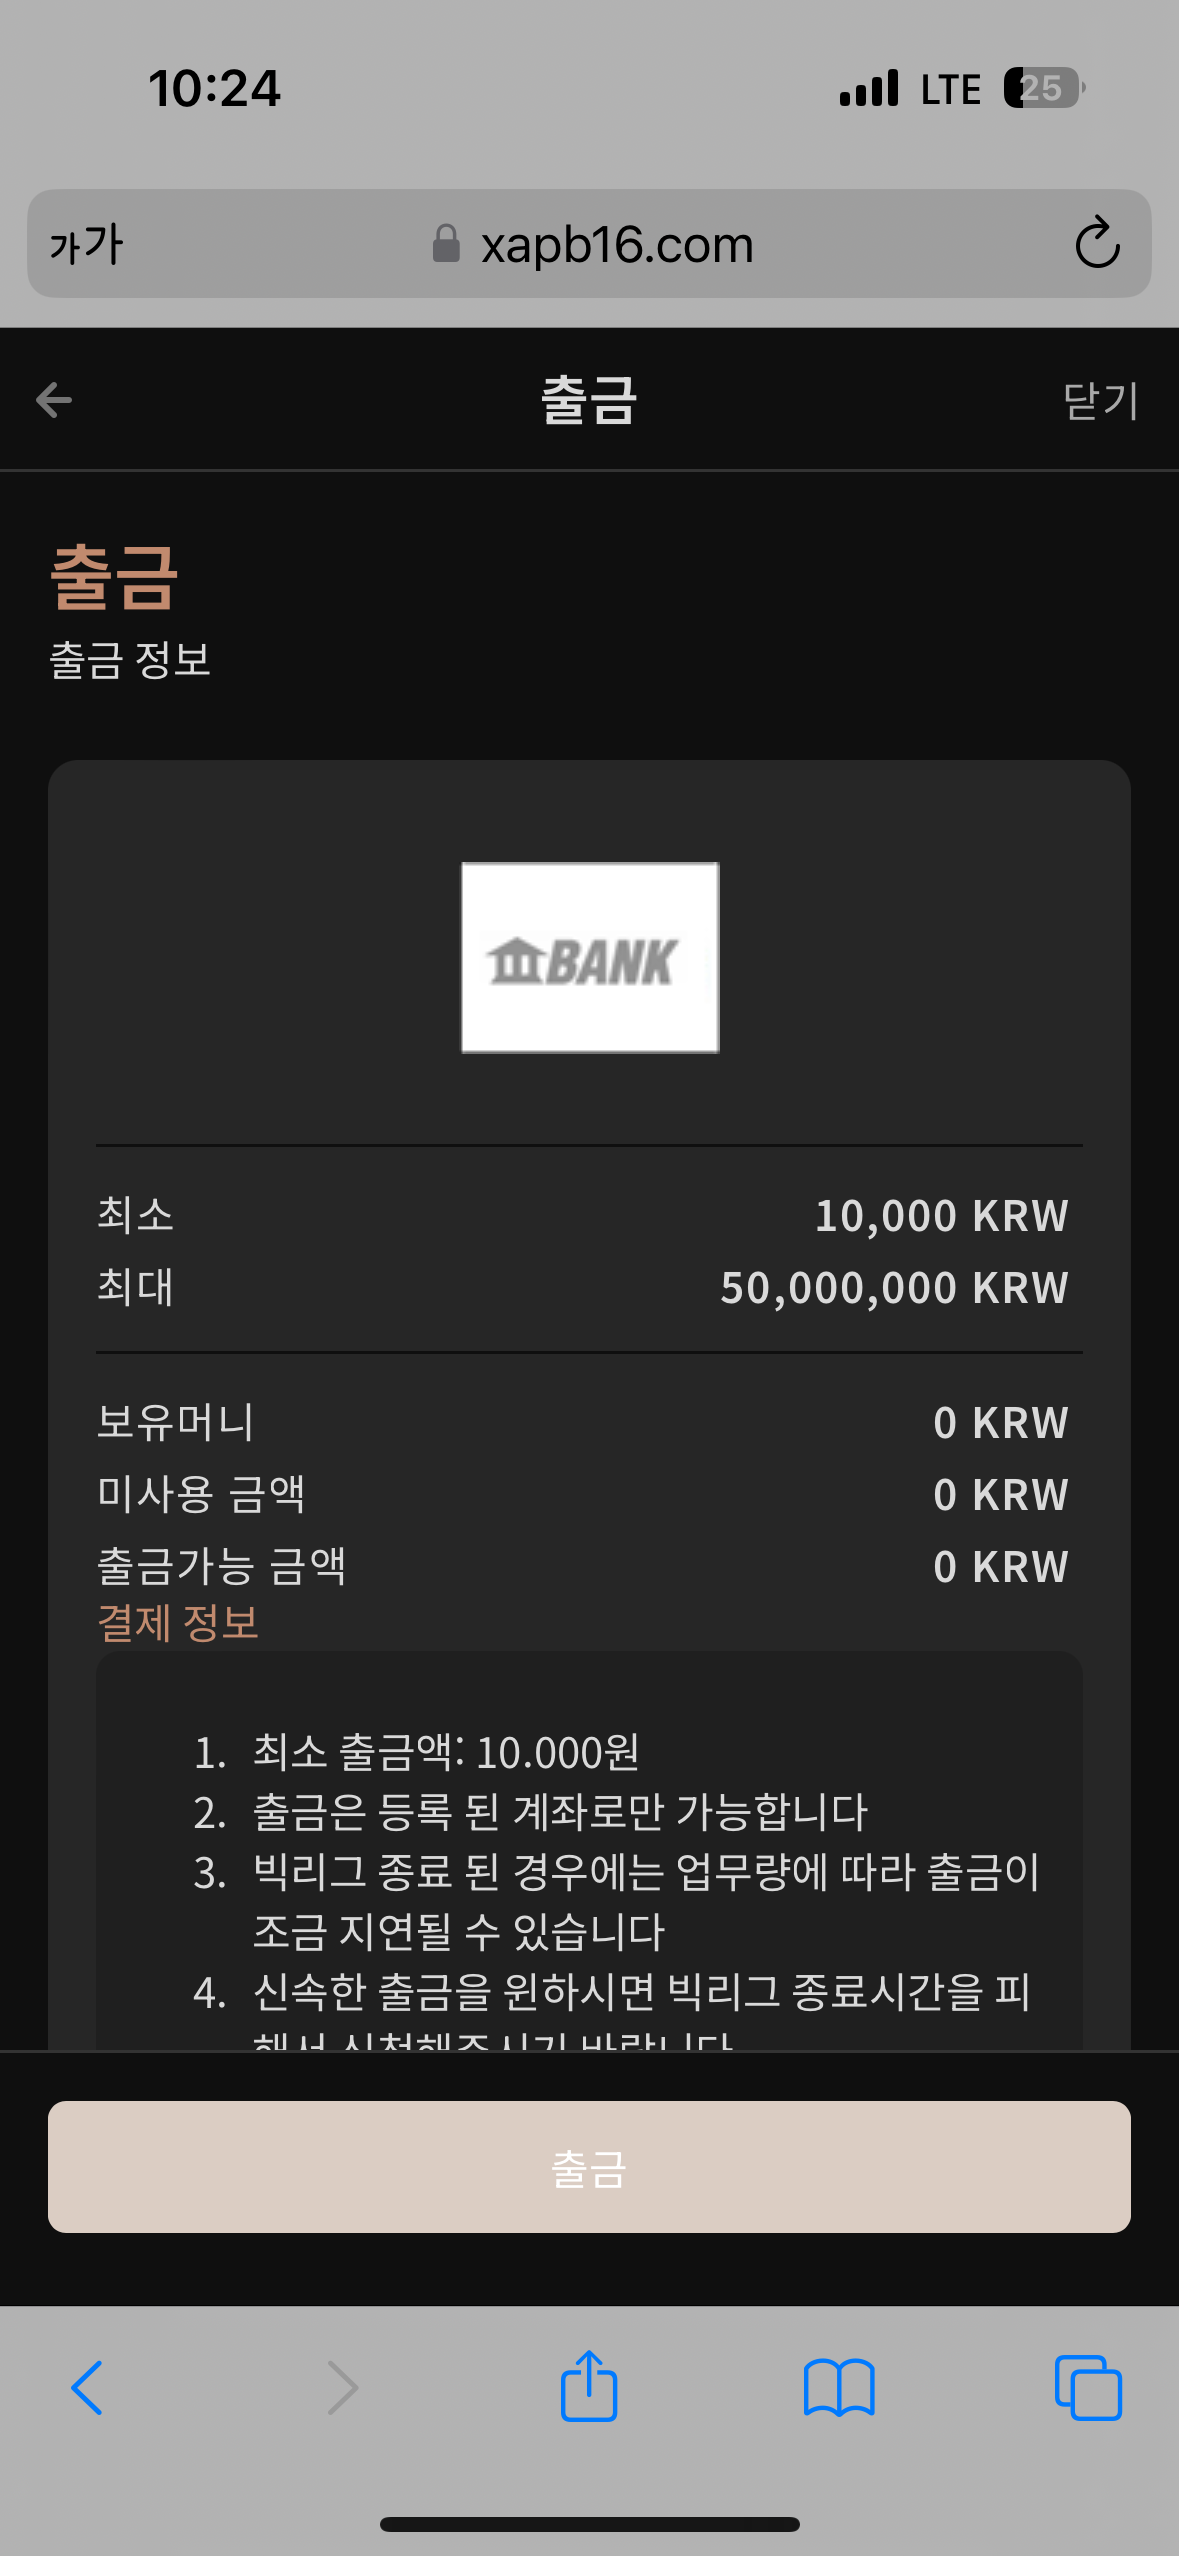Image resolution: width=1179 pixels, height=2556 pixels.
Task: Tap the lock icon beside the URL
Action: pyautogui.click(x=446, y=244)
